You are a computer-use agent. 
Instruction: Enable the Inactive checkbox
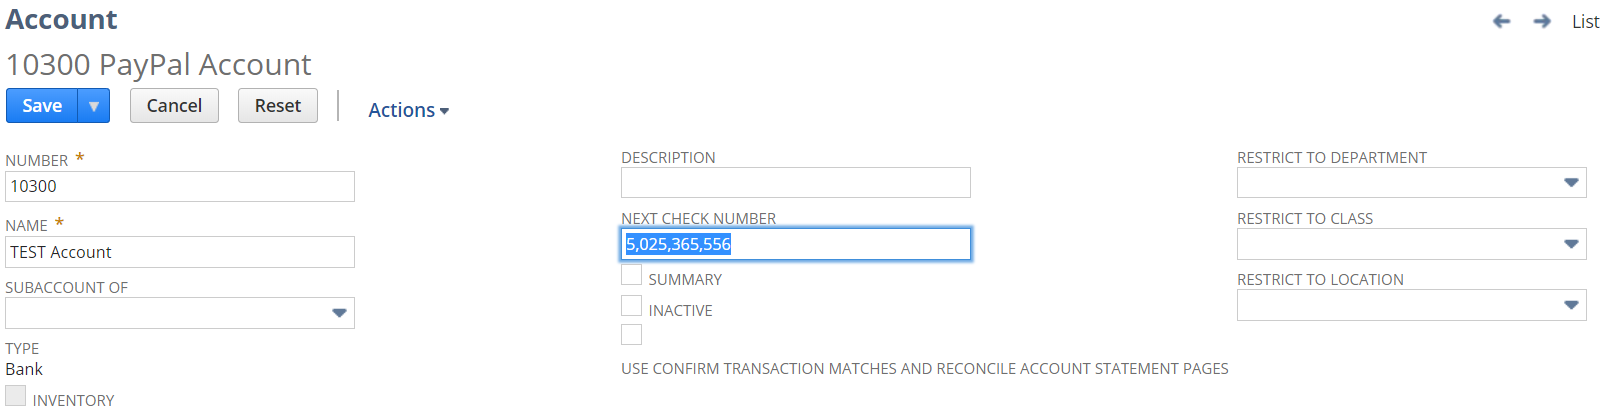coord(632,306)
